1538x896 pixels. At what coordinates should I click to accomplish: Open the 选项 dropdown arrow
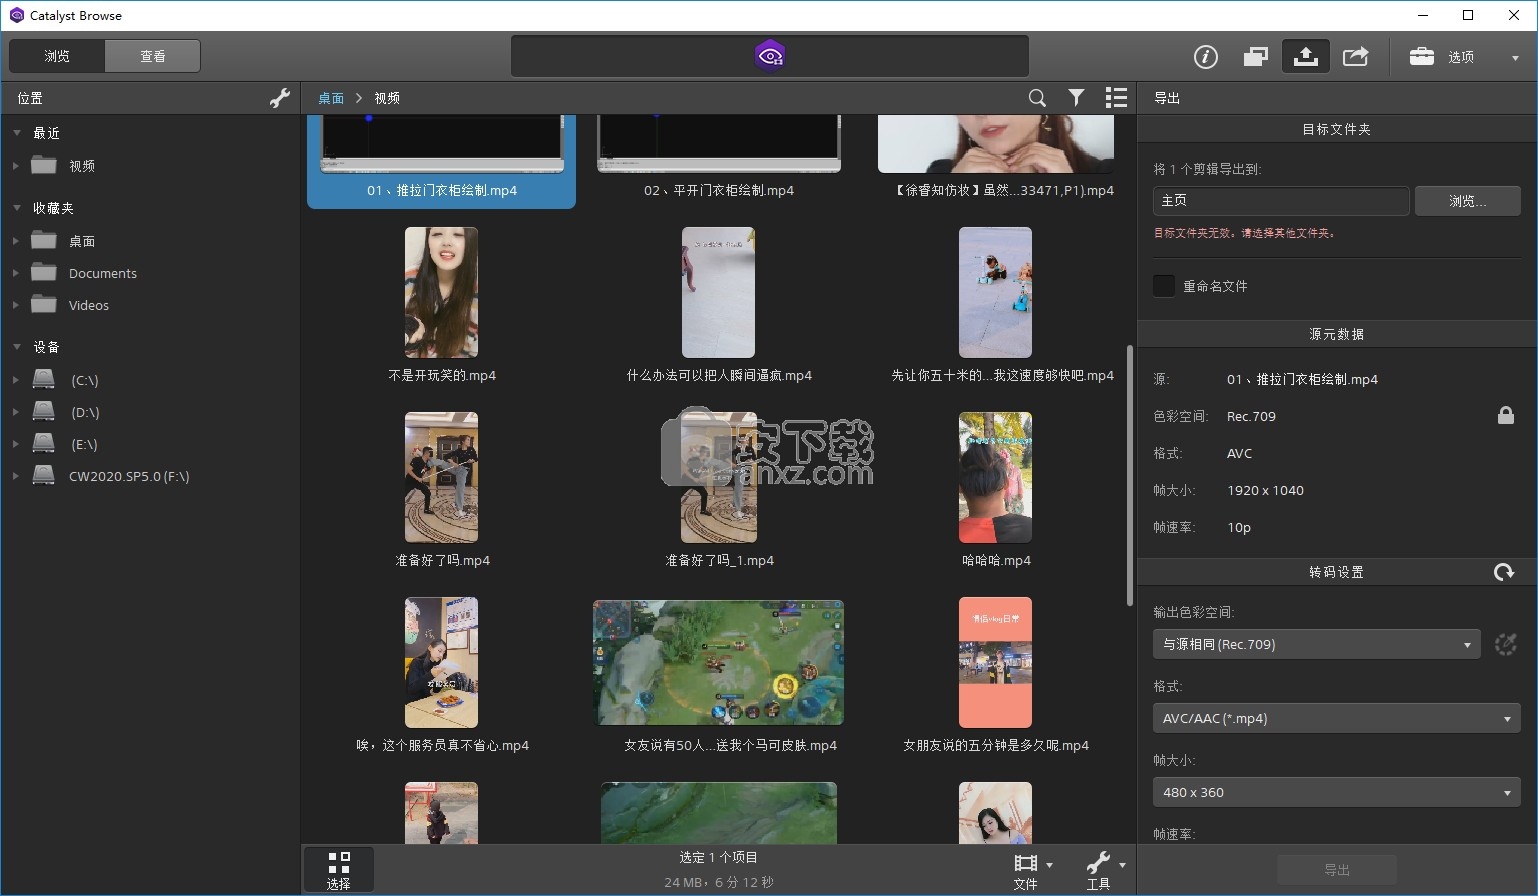[x=1515, y=58]
